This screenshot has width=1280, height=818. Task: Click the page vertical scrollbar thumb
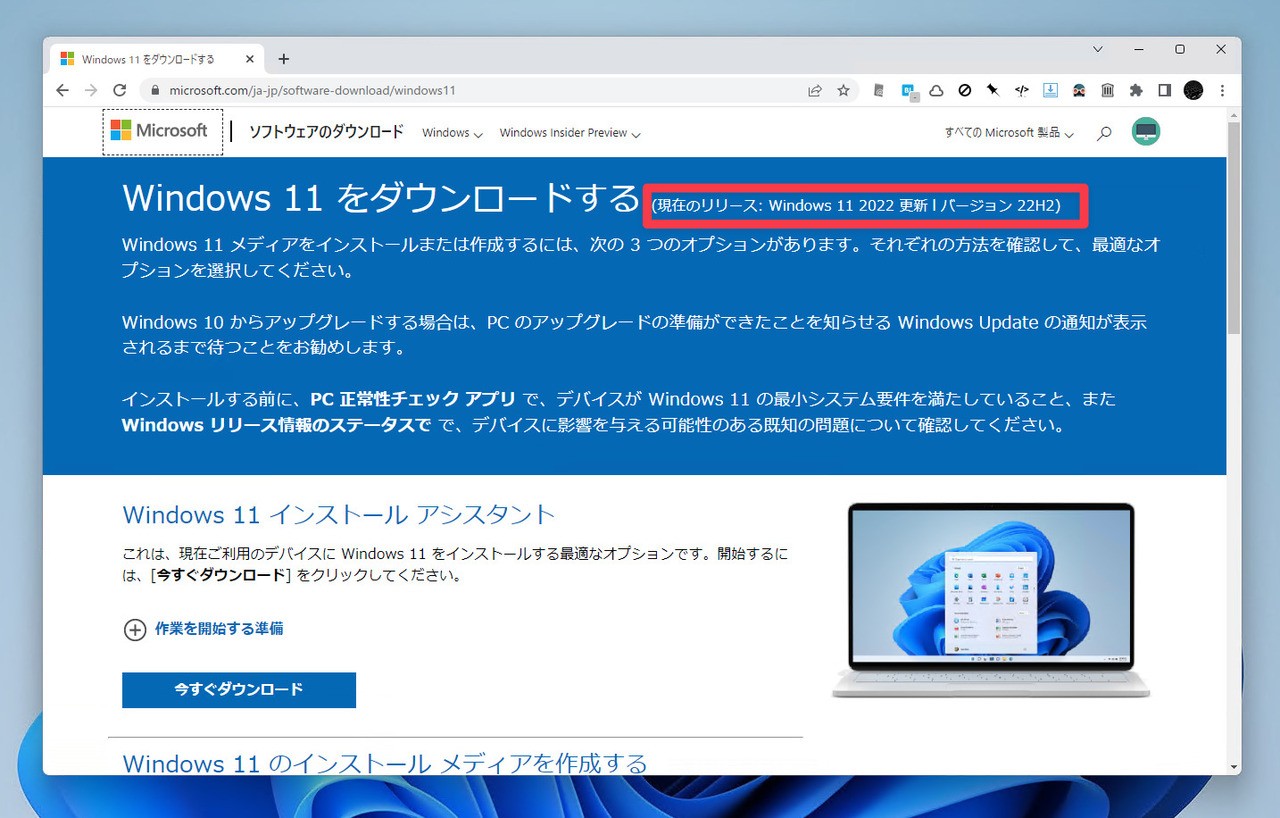tap(1234, 228)
